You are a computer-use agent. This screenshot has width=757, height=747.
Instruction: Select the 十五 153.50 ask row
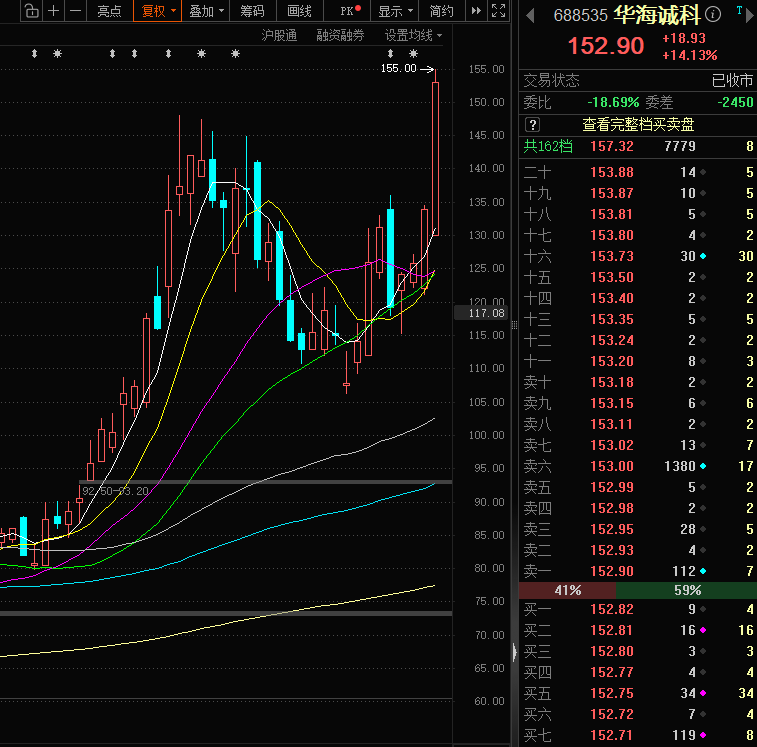pos(638,277)
